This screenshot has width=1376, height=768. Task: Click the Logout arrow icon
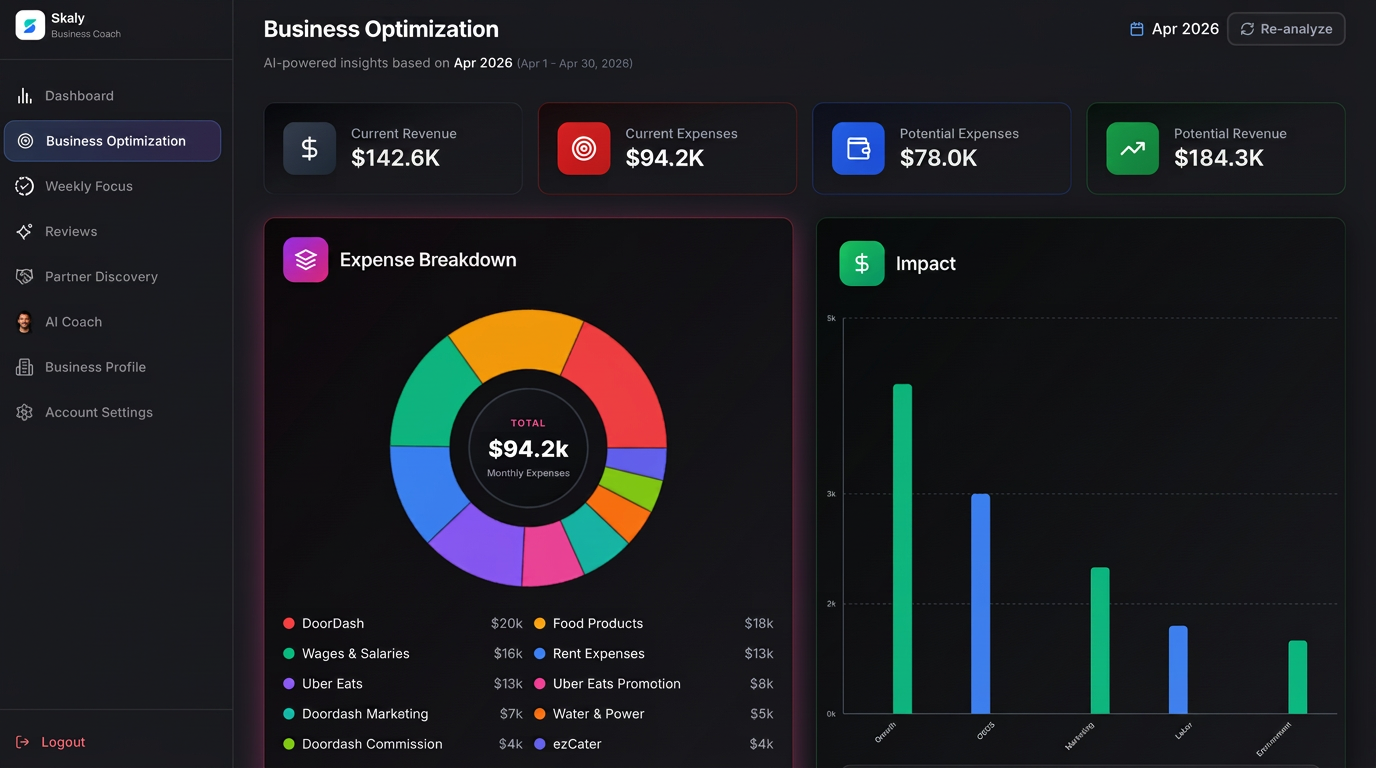click(x=23, y=742)
